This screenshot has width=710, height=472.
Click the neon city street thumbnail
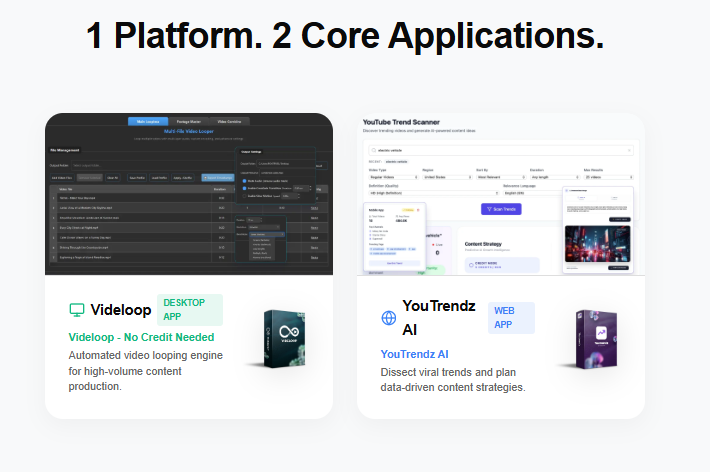click(597, 244)
